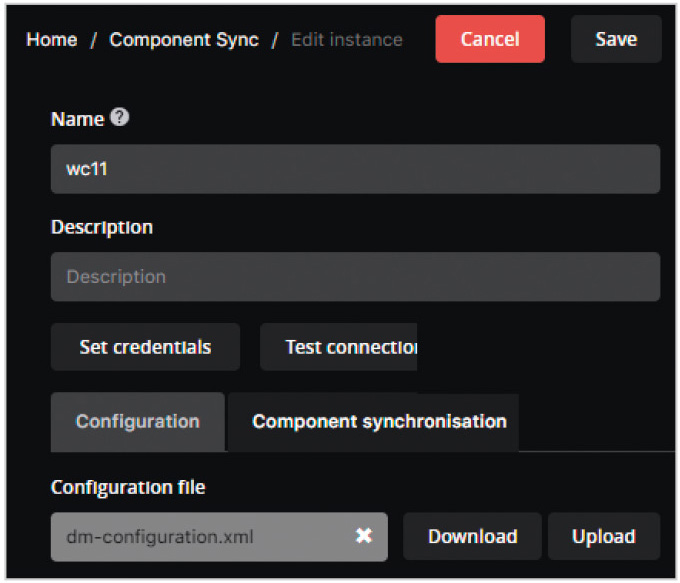
Task: Click the Name field label
Action: [x=77, y=119]
